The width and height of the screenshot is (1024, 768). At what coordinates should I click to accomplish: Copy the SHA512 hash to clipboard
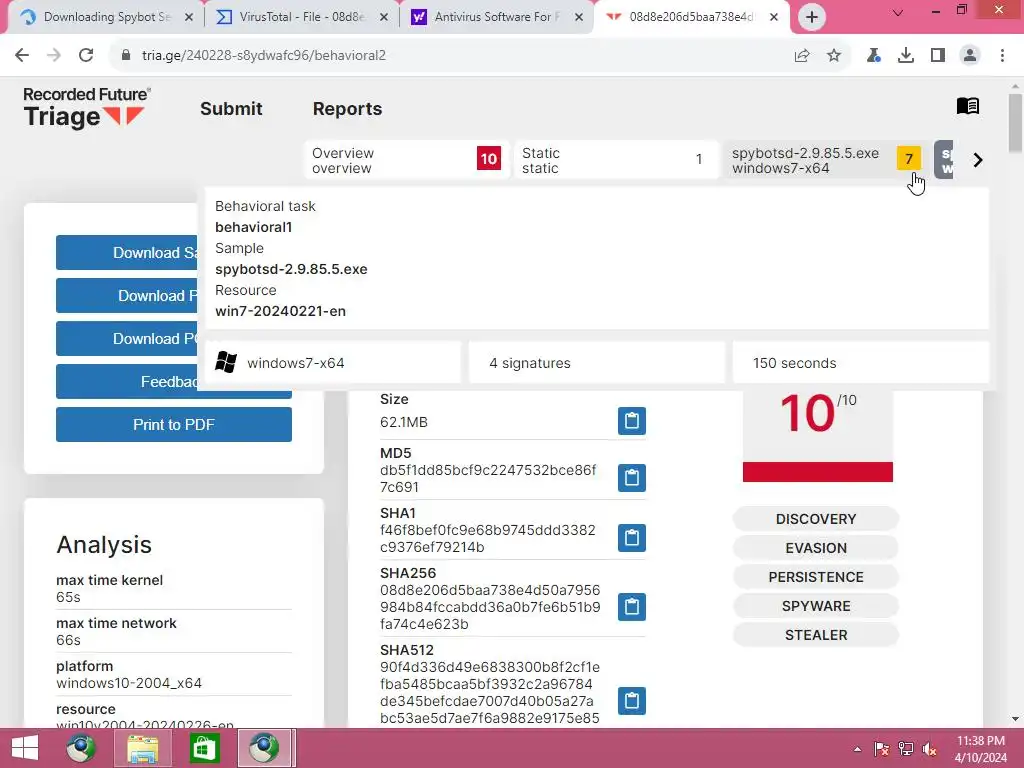632,701
